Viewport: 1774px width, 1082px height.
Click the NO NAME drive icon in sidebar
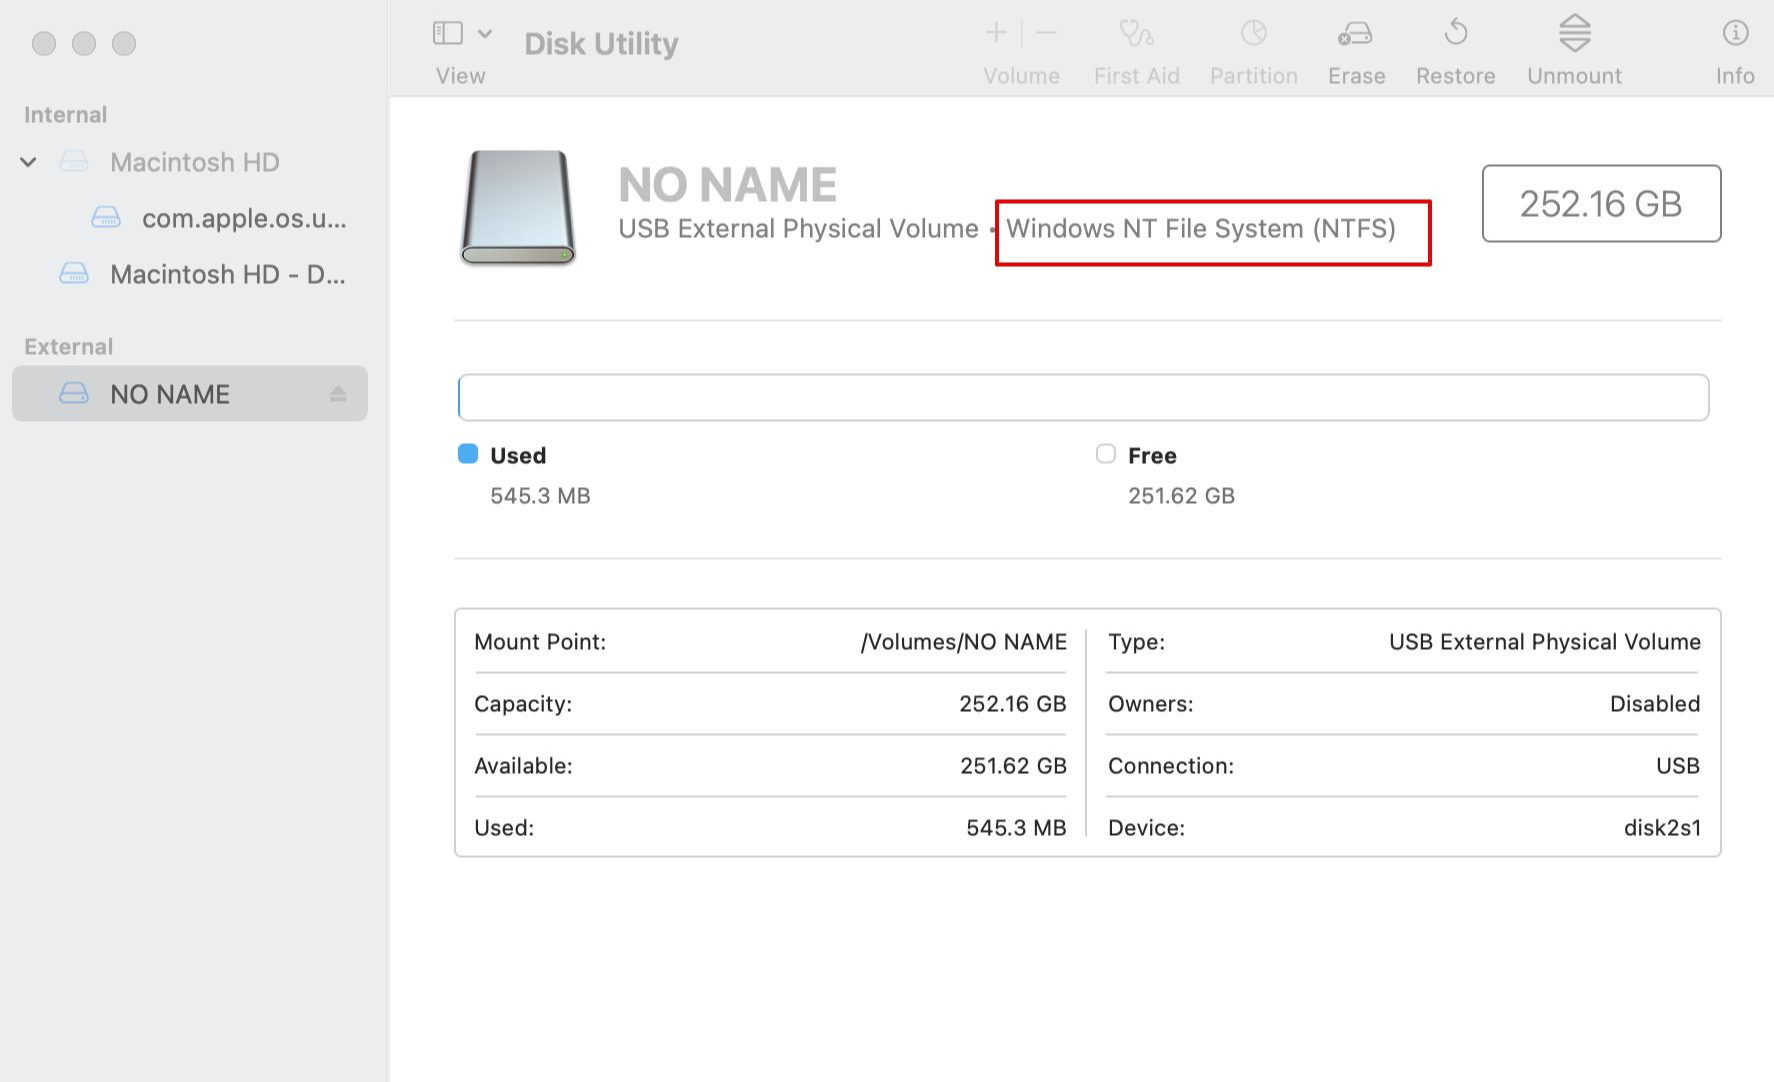point(74,393)
